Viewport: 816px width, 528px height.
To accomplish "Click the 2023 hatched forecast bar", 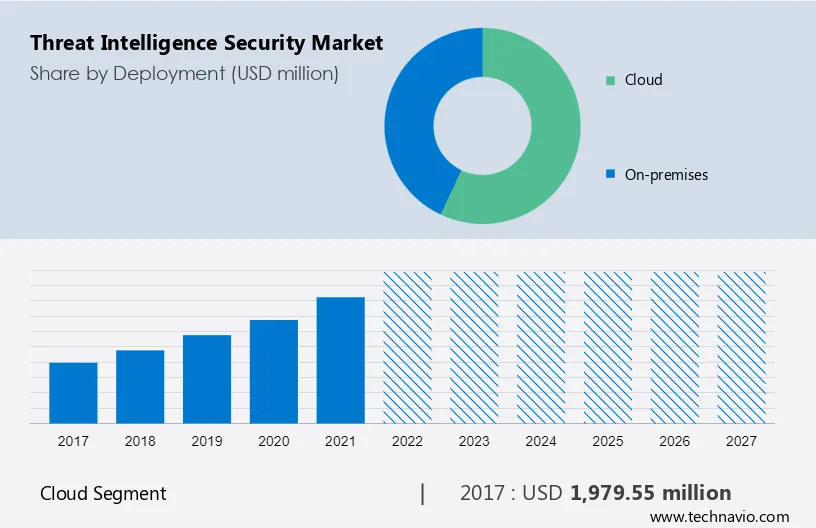I will (x=474, y=347).
